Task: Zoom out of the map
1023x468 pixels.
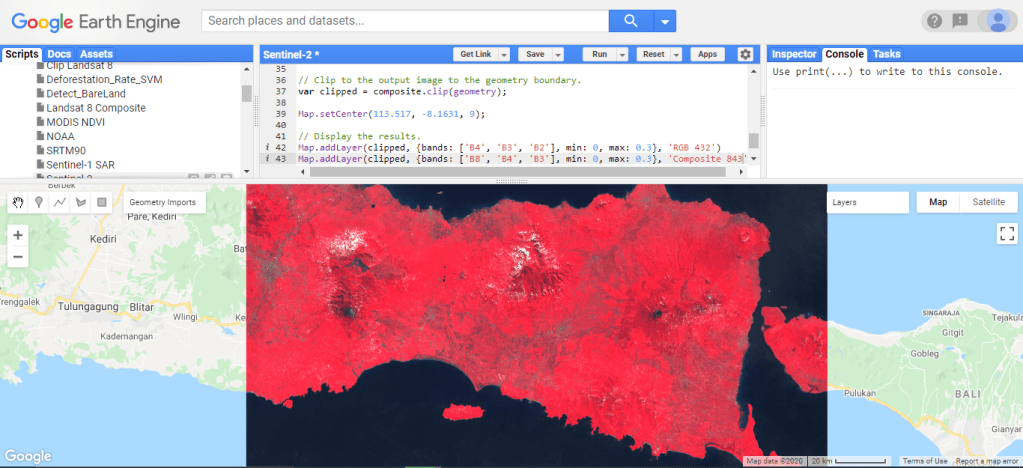Action: click(18, 257)
